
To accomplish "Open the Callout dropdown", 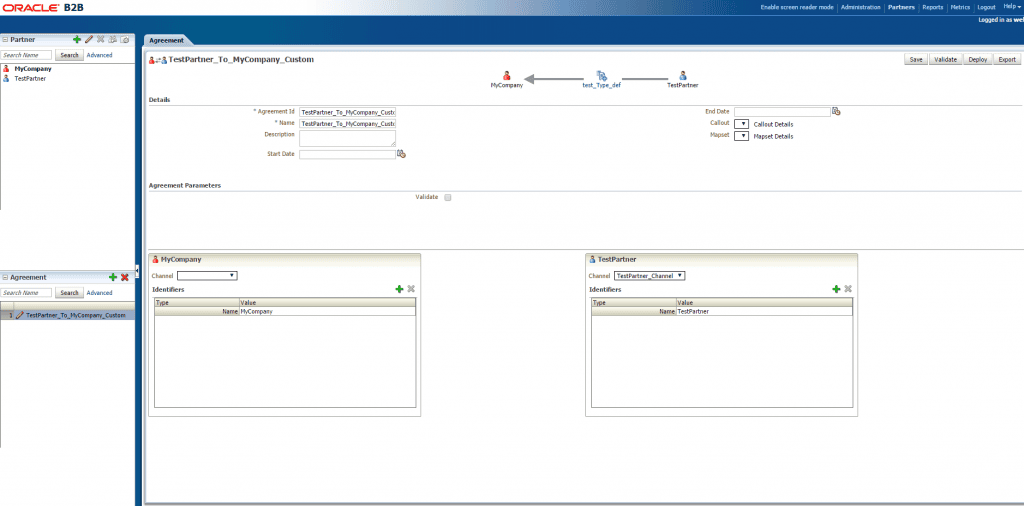I will (x=741, y=123).
